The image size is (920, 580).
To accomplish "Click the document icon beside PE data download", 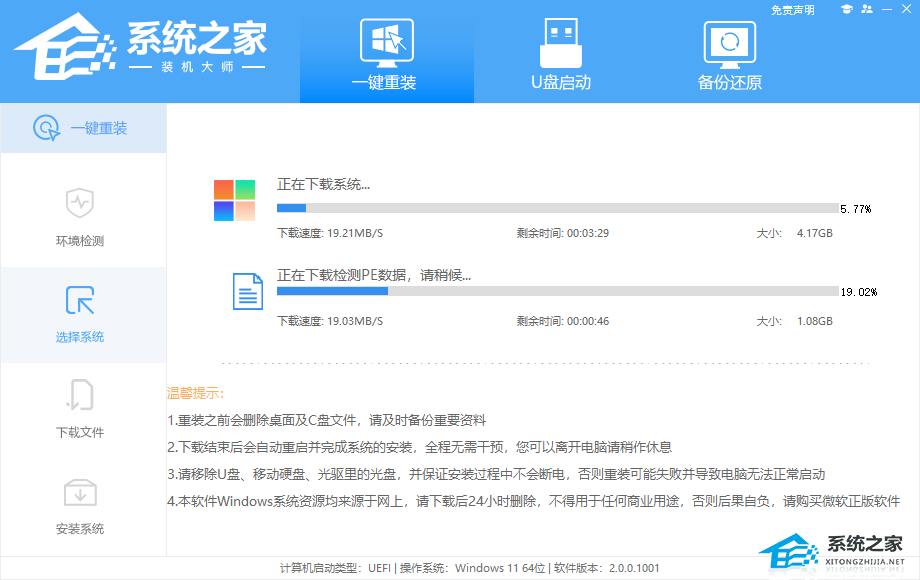I will click(248, 290).
